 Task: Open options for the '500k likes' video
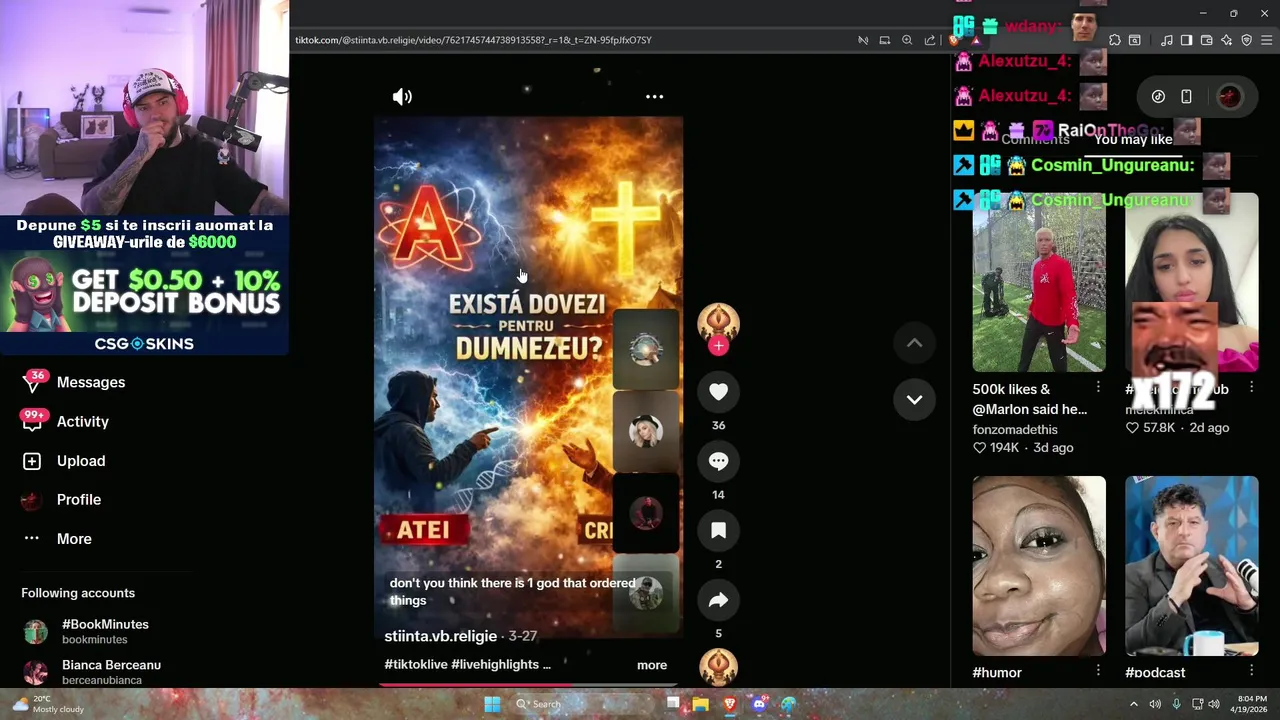click(x=1098, y=388)
